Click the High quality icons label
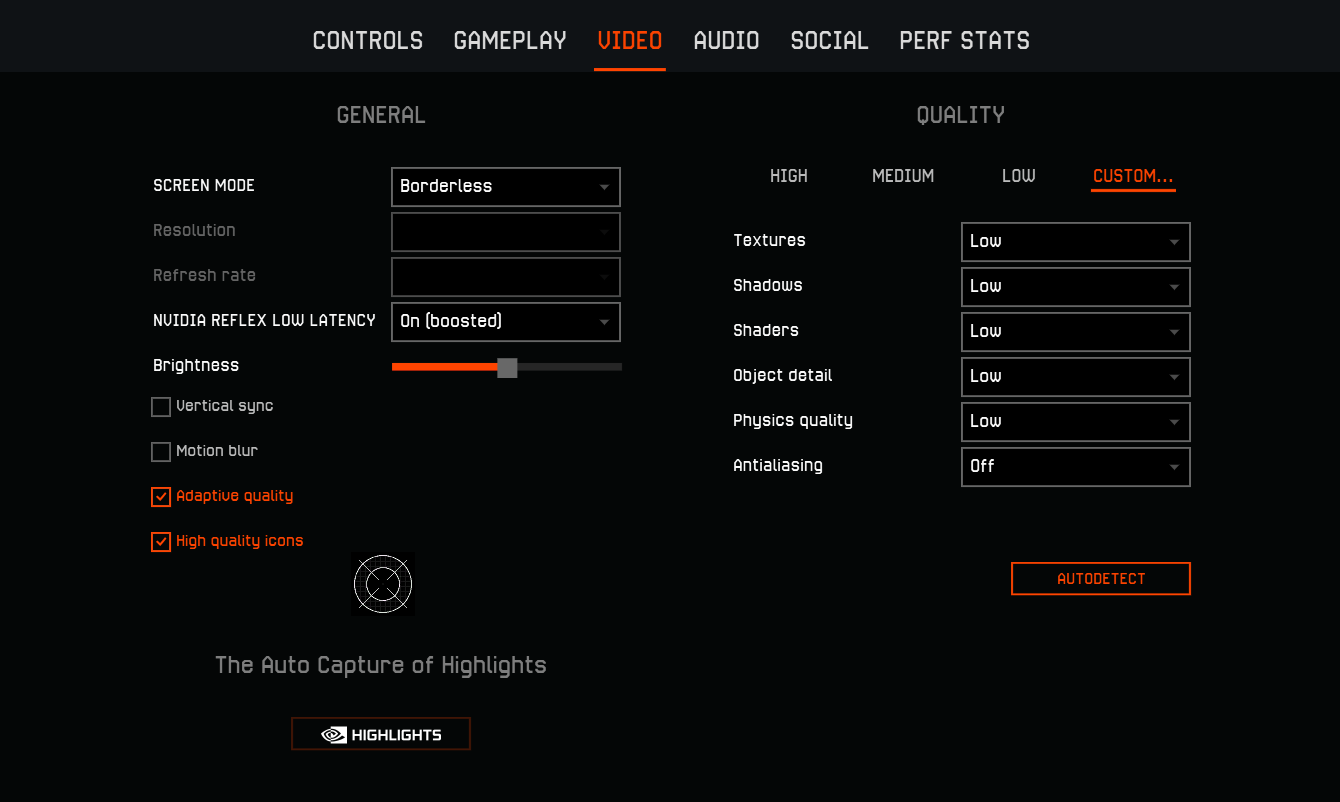This screenshot has width=1340, height=802. pos(240,541)
